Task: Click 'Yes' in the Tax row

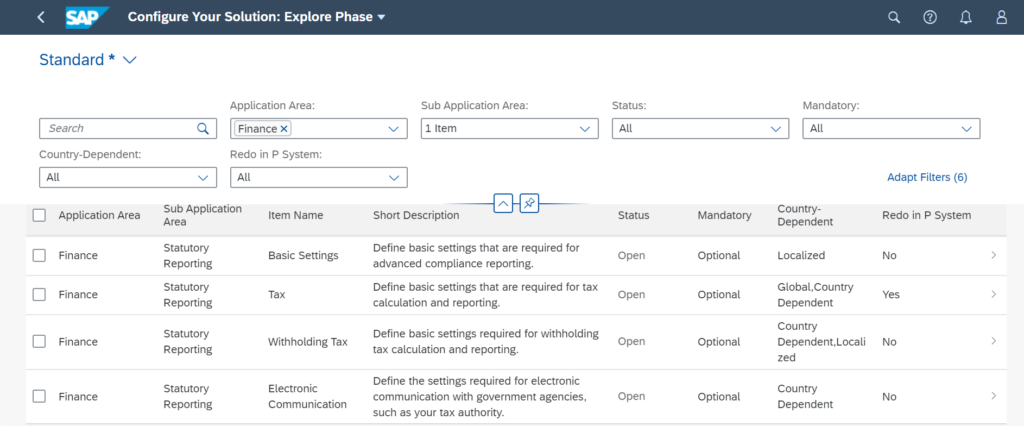Action: point(891,295)
